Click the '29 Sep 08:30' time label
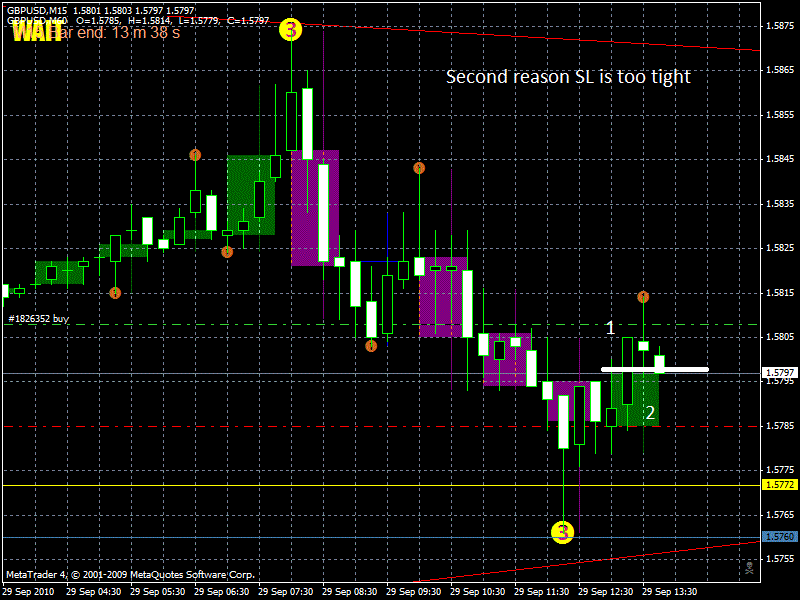 [349, 592]
